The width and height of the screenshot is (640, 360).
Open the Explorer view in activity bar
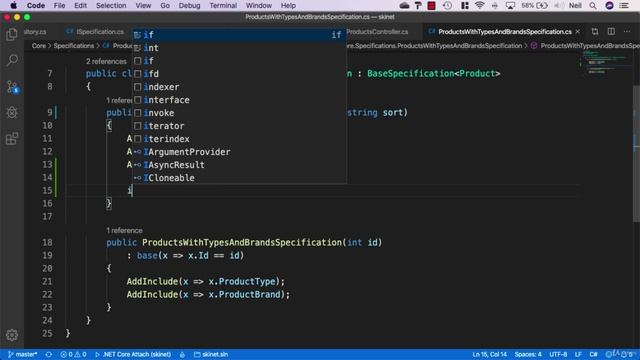point(12,35)
